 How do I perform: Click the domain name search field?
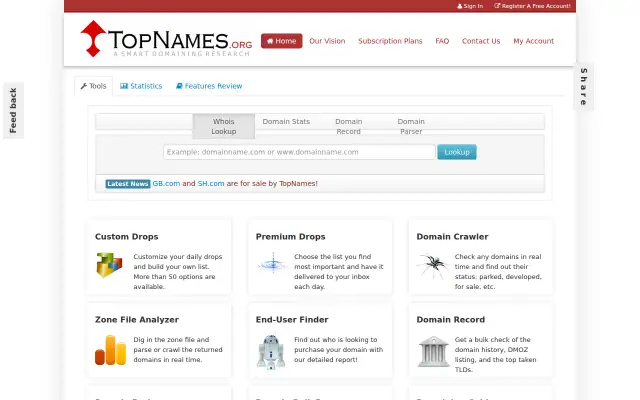299,152
